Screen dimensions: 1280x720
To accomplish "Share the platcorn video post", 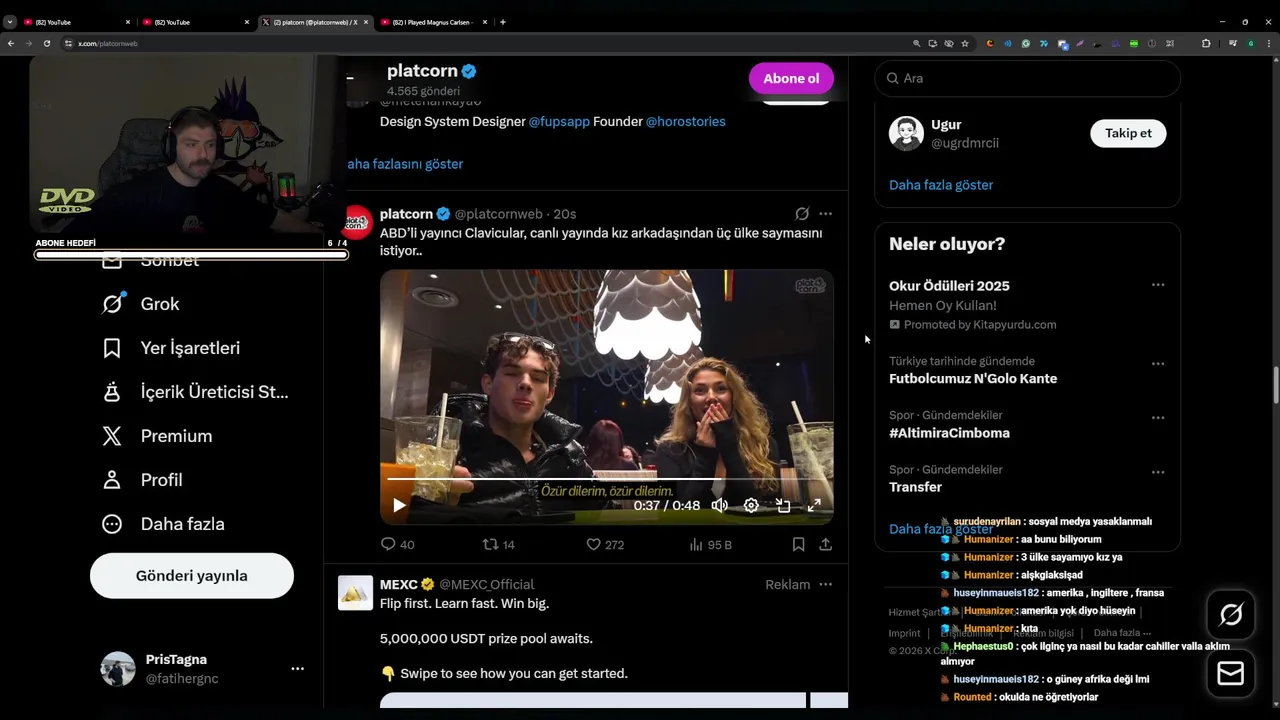I will tap(825, 544).
